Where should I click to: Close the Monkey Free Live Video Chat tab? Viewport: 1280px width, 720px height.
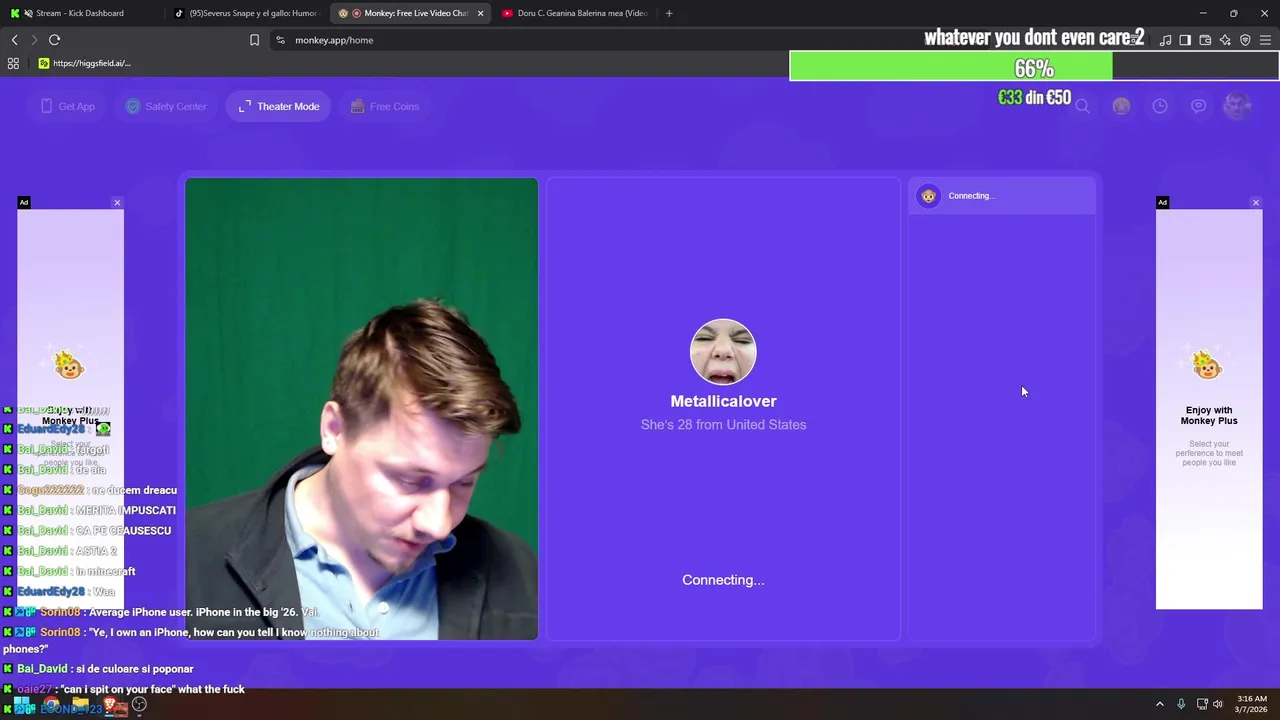tap(480, 13)
